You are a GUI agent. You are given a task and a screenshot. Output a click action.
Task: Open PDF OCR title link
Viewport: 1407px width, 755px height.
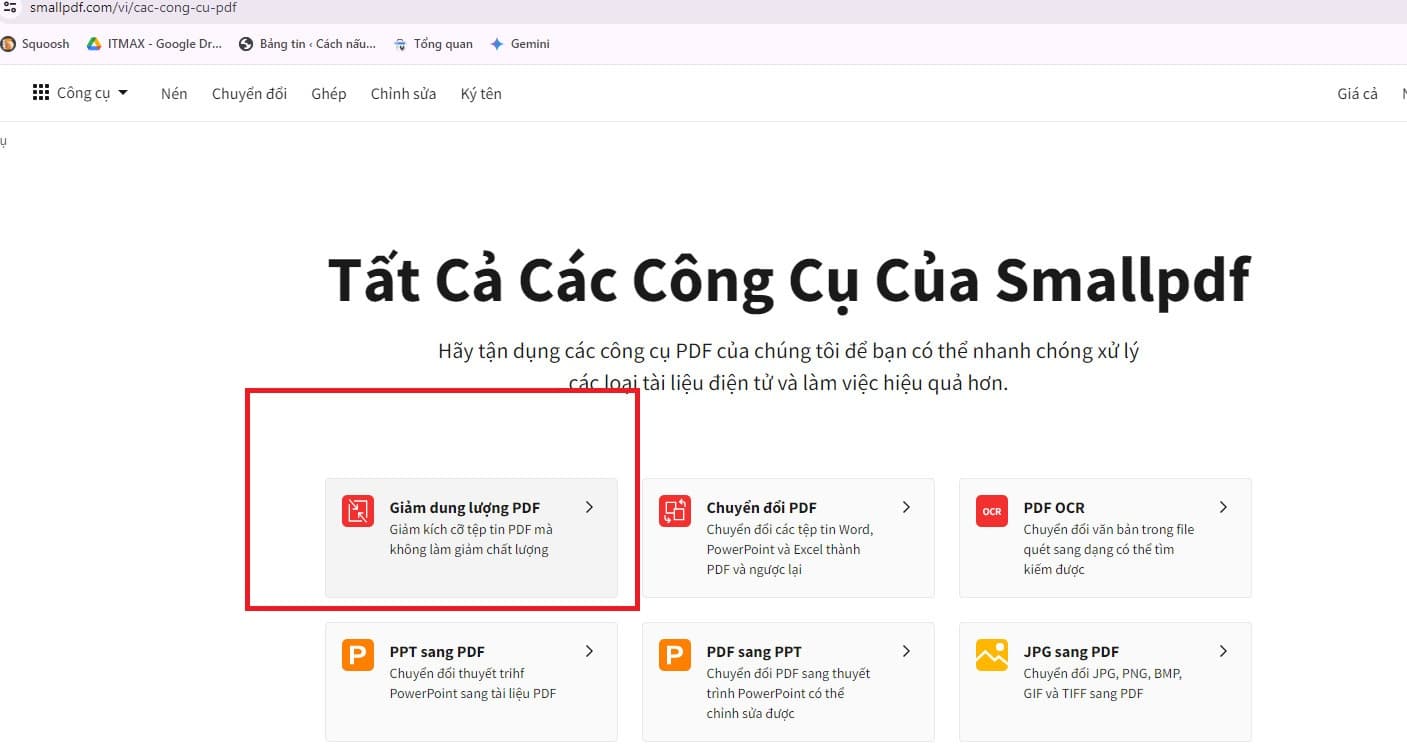[1054, 508]
